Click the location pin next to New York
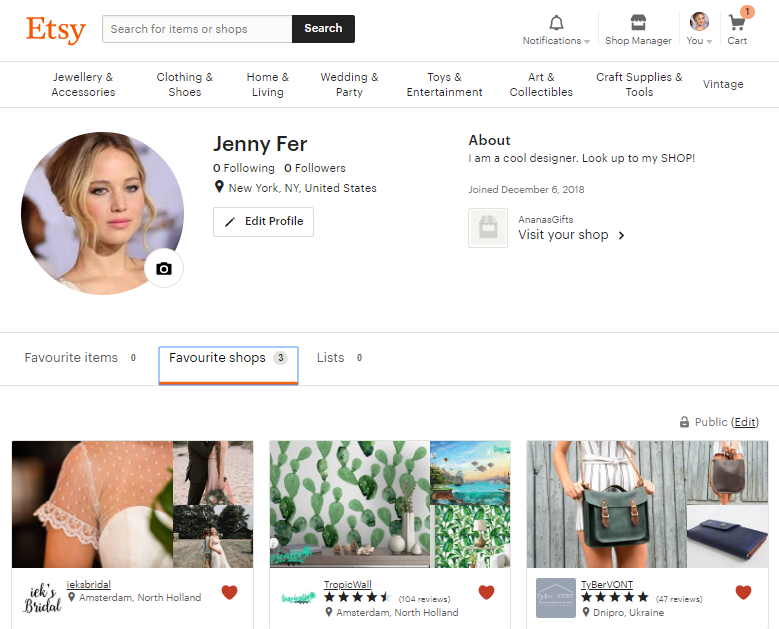The image size is (779, 629). 219,187
